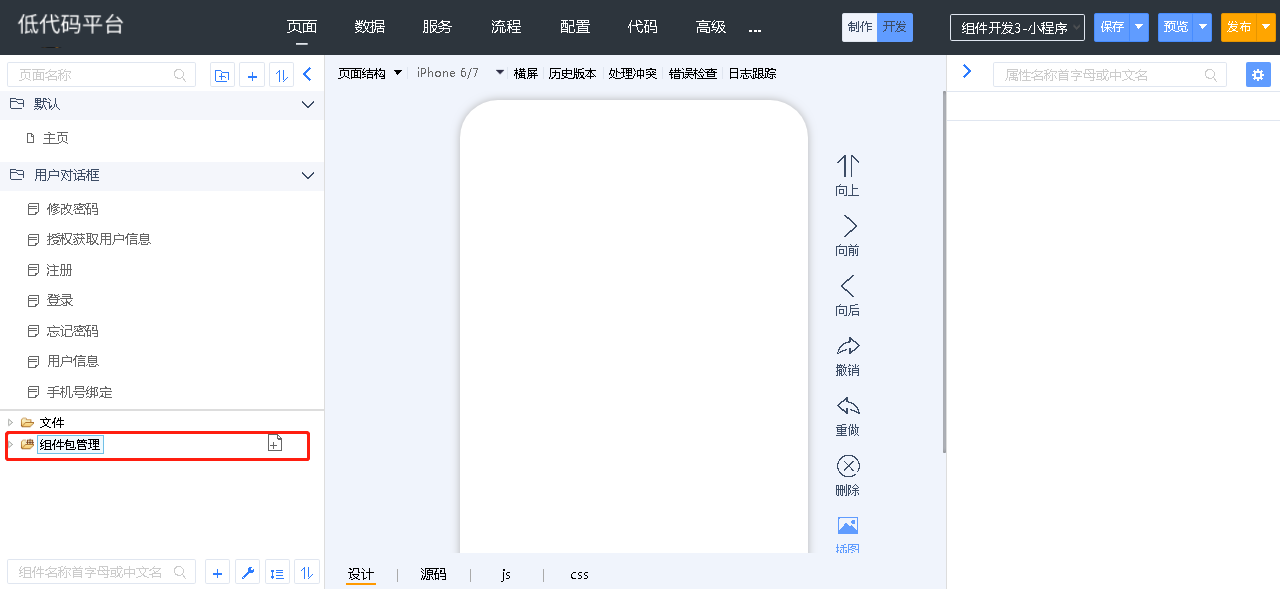Collapse the 用户对话框 page group

point(308,176)
